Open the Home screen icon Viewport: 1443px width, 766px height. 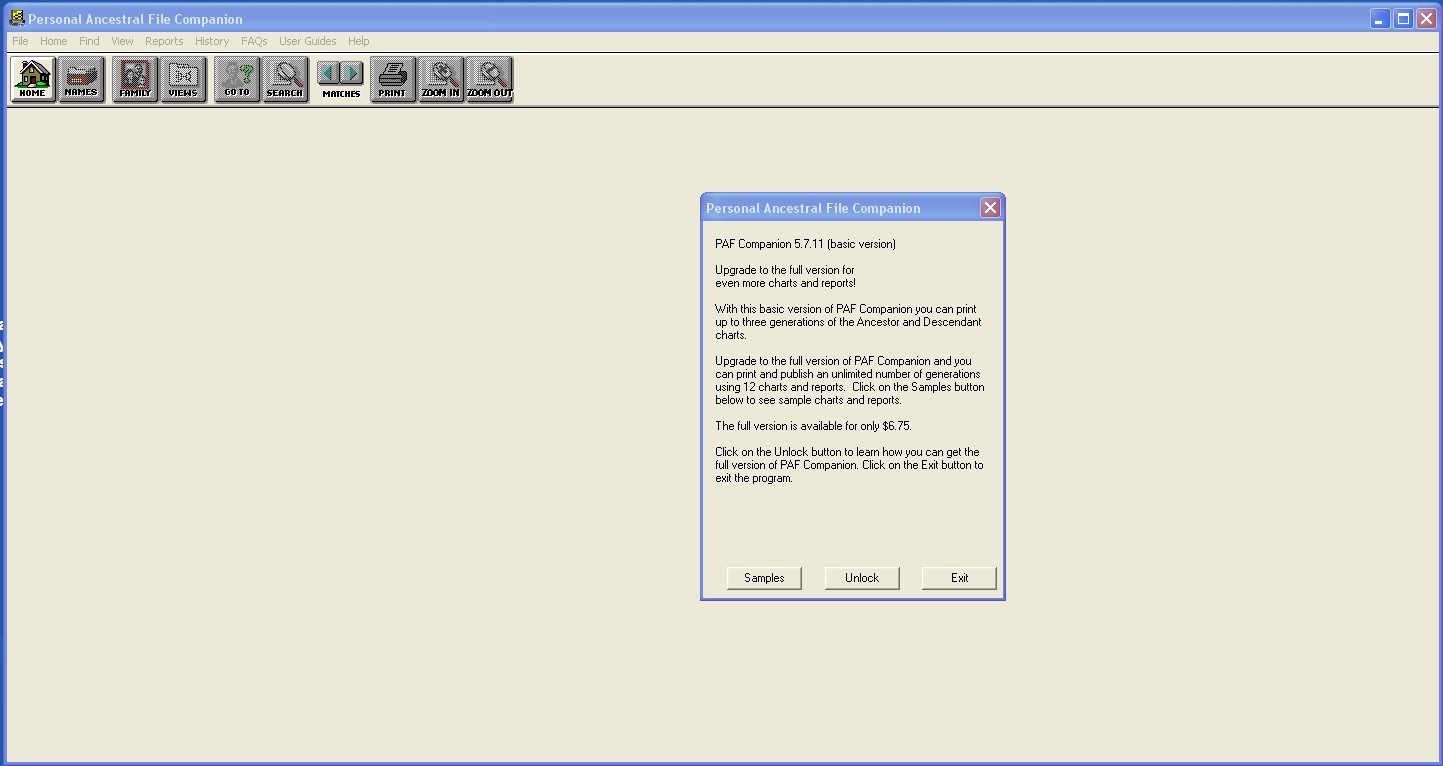[32, 80]
